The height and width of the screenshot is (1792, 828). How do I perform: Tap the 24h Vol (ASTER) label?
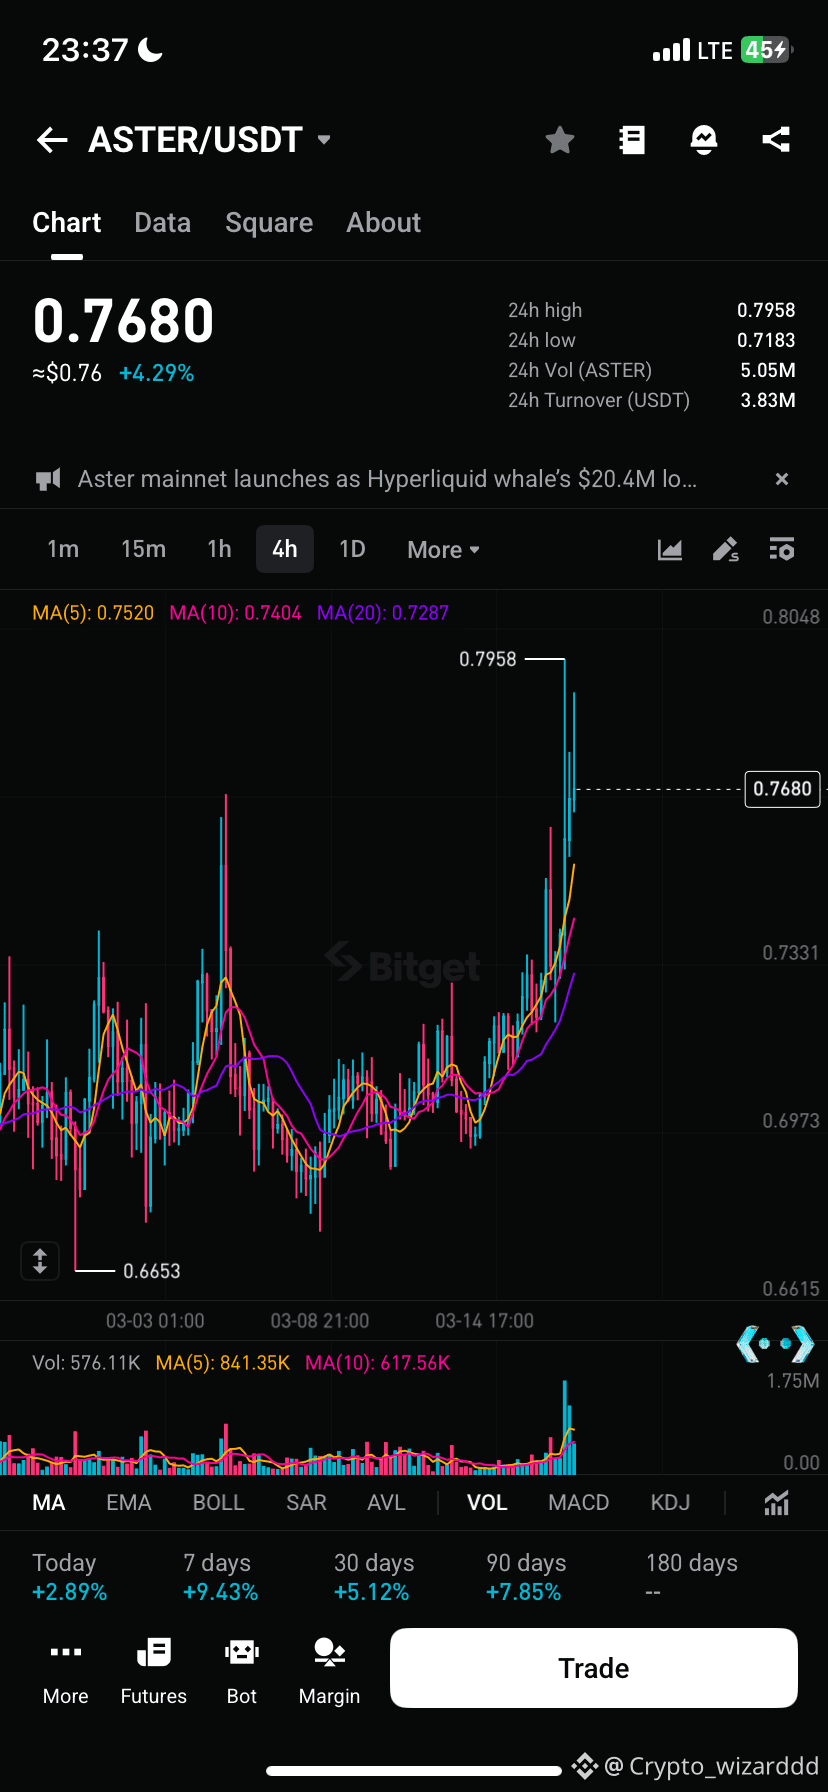(x=580, y=371)
